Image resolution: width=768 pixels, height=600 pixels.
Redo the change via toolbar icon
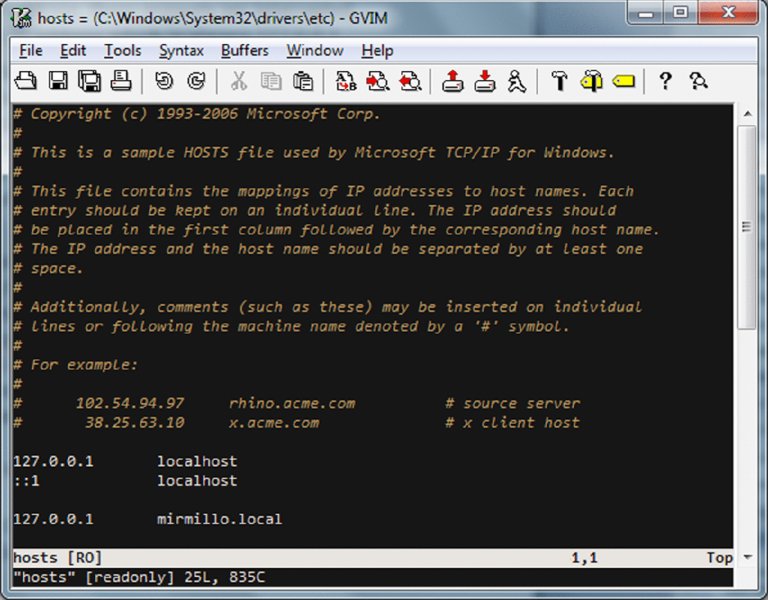point(196,81)
